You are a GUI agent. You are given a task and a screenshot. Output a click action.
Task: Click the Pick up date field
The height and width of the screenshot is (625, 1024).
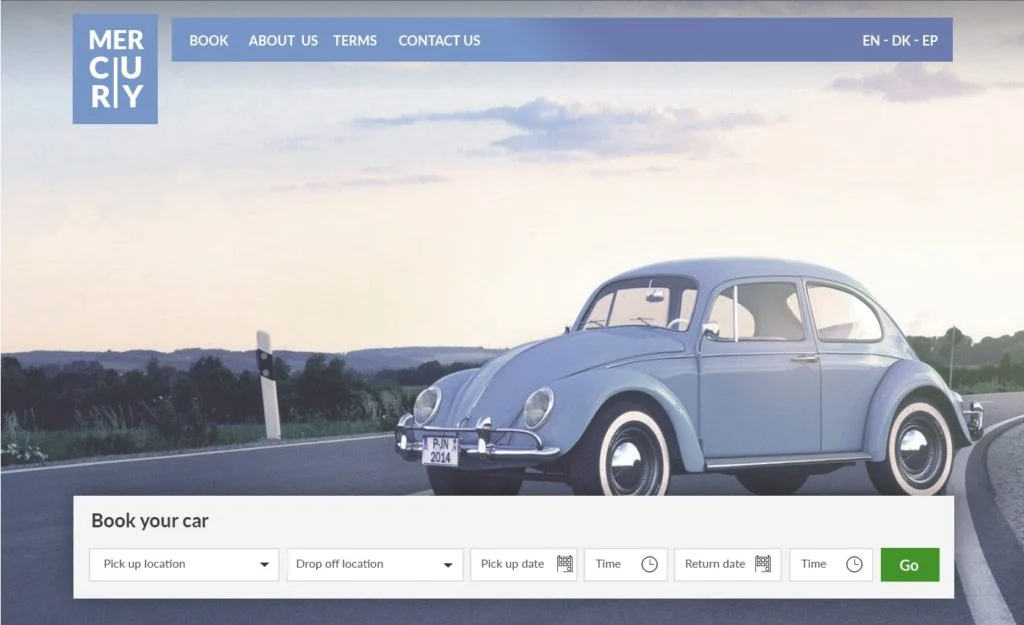[x=524, y=564]
